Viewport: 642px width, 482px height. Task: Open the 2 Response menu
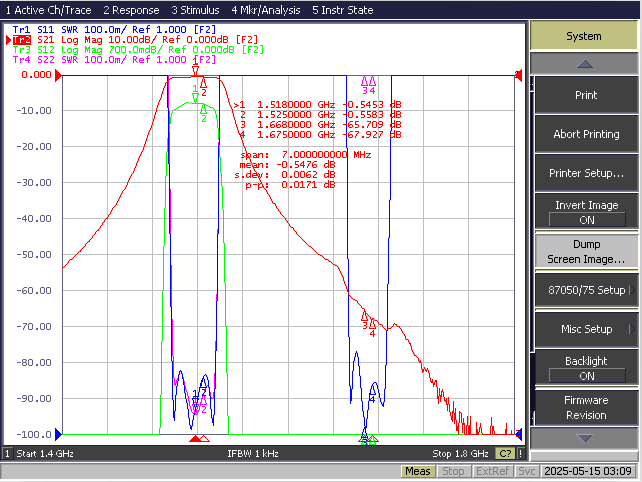tap(131, 10)
